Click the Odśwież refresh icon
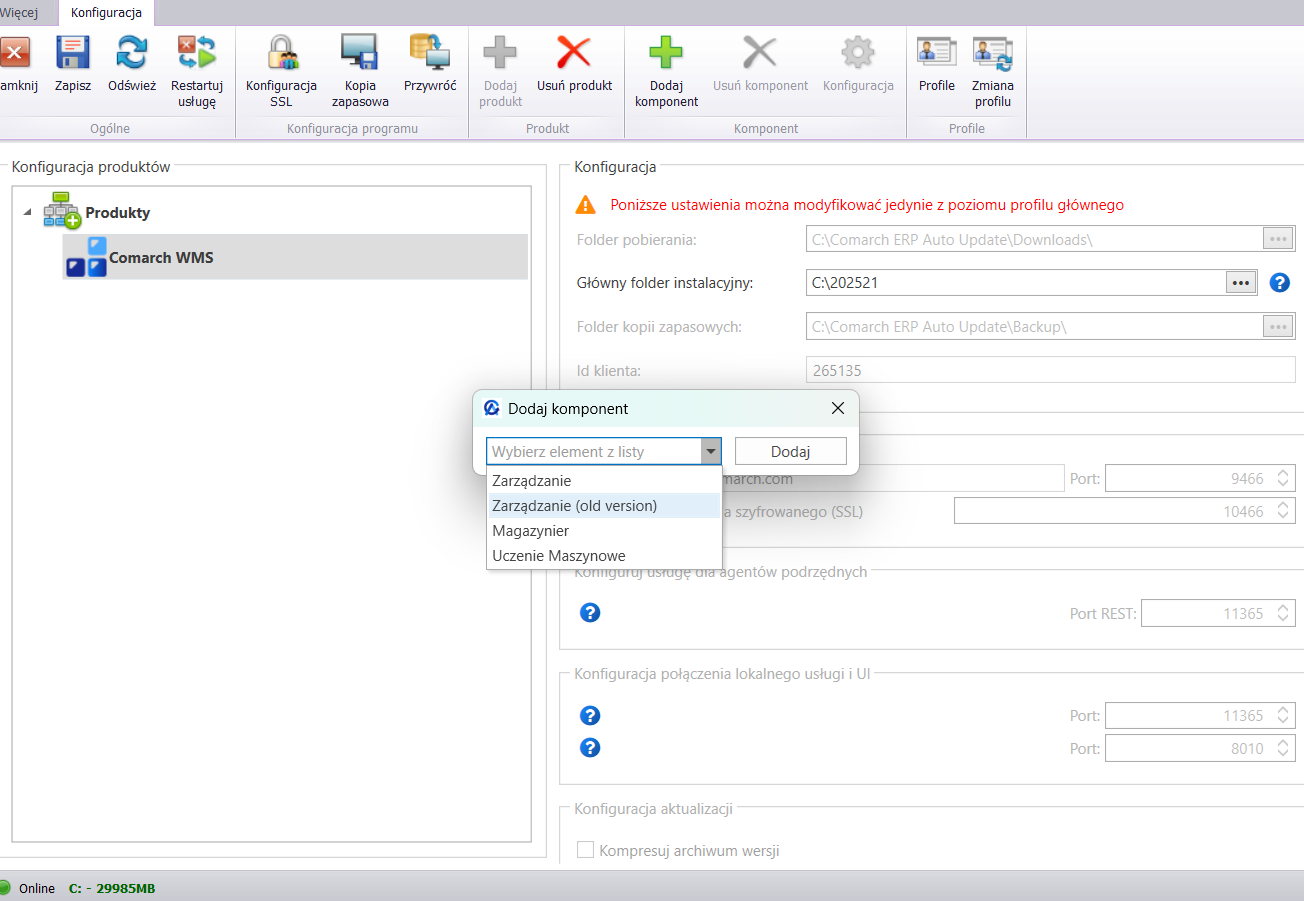This screenshot has height=901, width=1304. point(132,53)
